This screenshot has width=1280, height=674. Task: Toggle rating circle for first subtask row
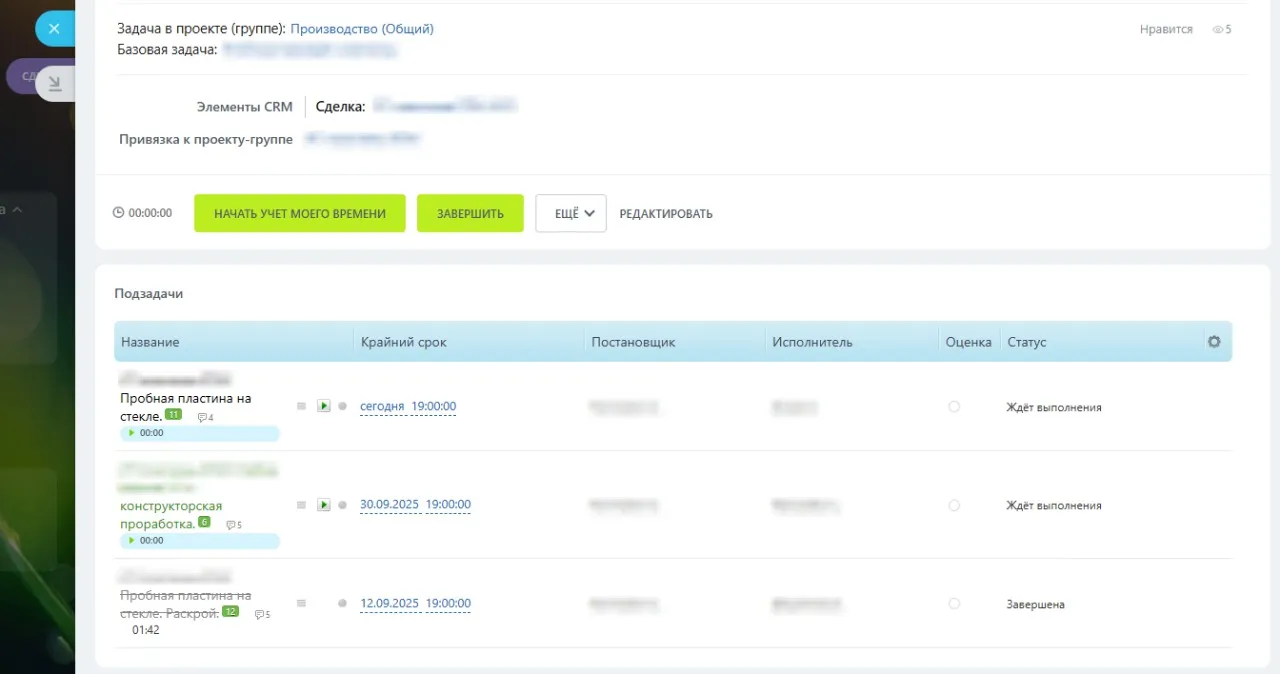point(954,407)
